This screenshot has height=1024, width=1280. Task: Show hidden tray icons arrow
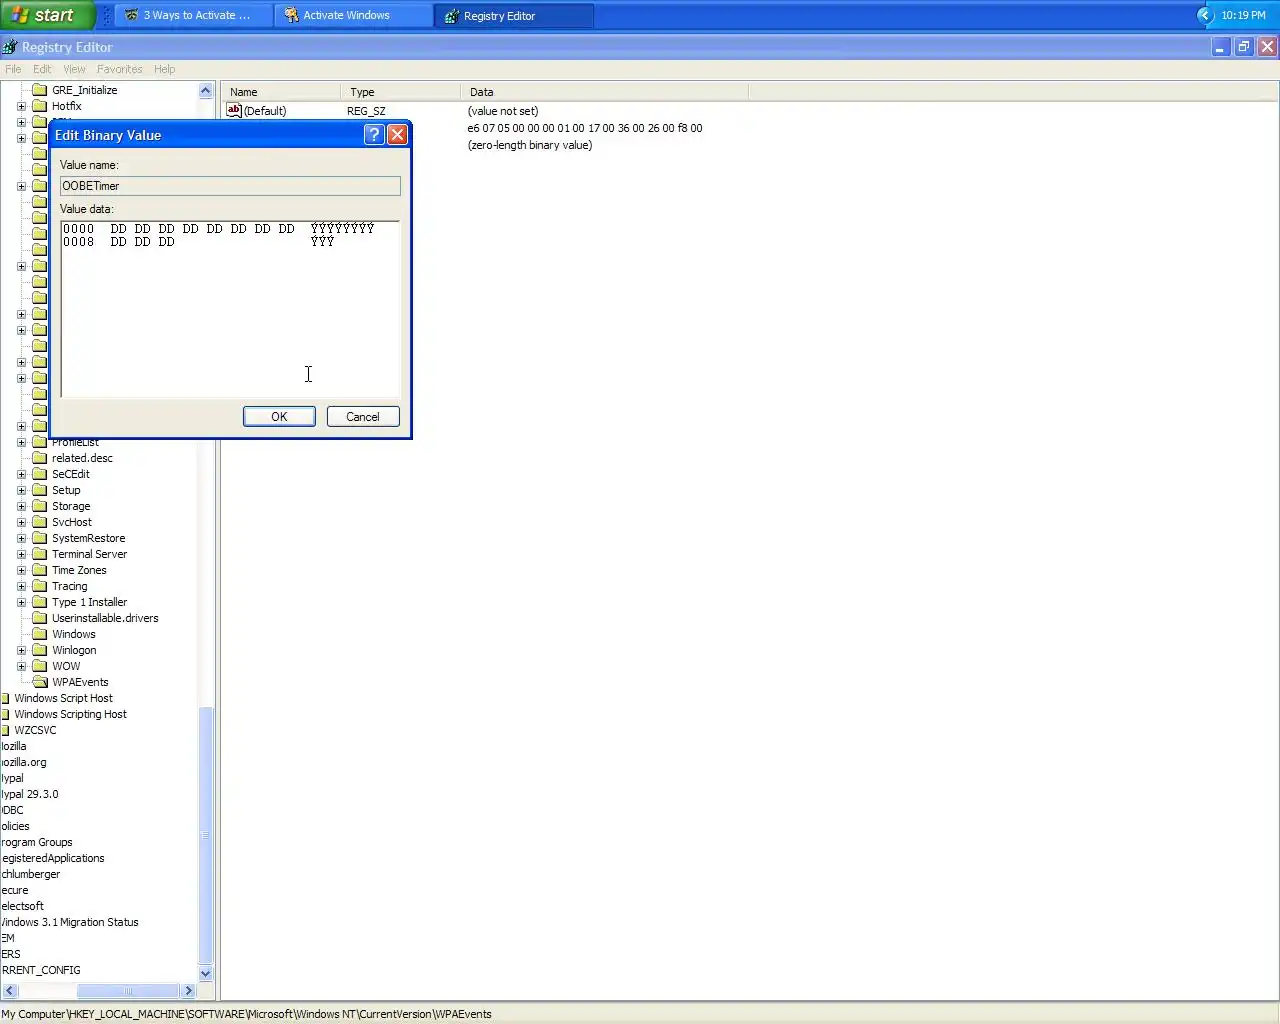click(x=1205, y=15)
